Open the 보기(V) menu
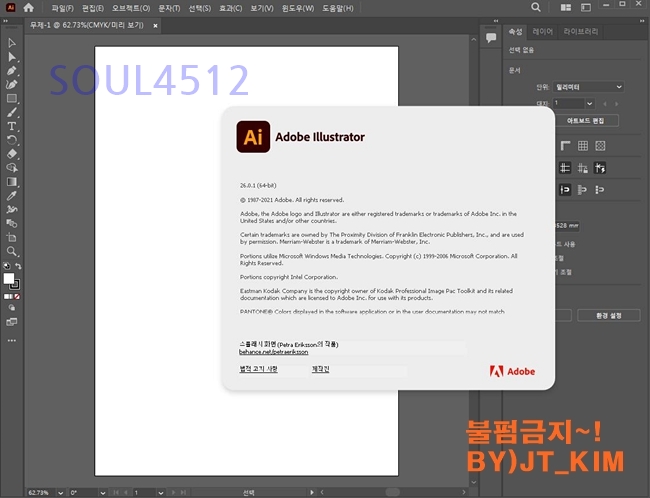650x498 pixels. pyautogui.click(x=262, y=8)
